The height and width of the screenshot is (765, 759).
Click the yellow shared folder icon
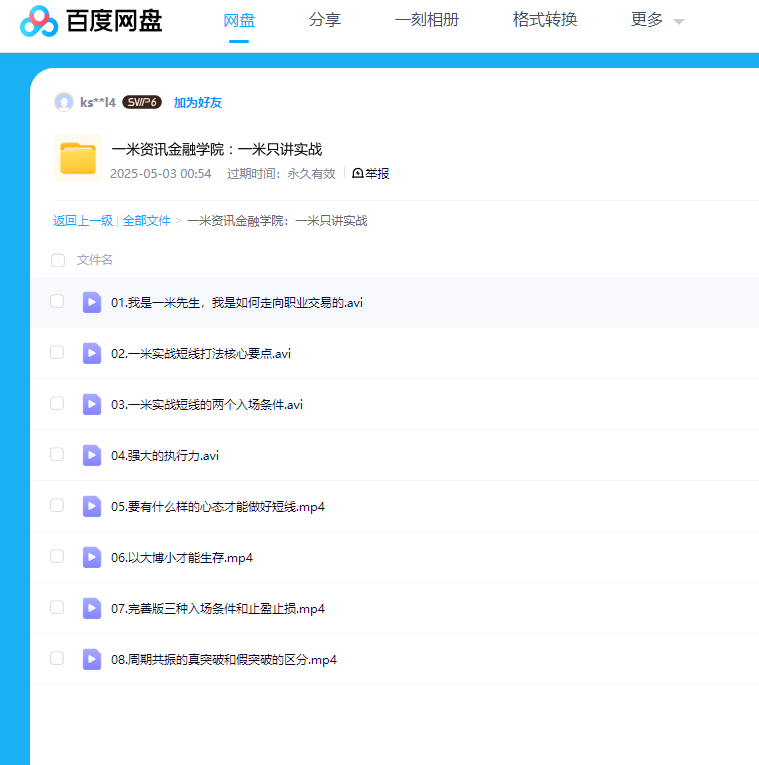click(77, 159)
